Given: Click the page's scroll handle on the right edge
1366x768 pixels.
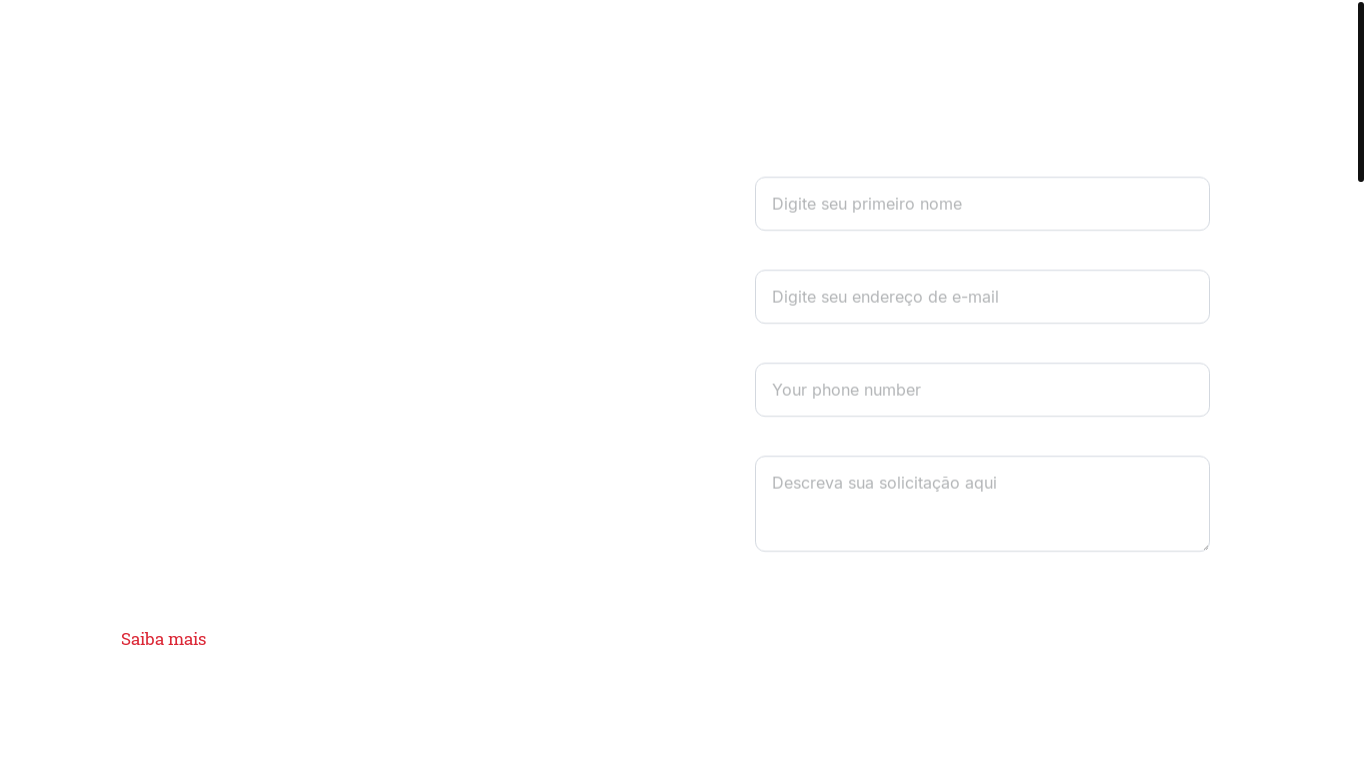Looking at the screenshot, I should coord(1360,92).
